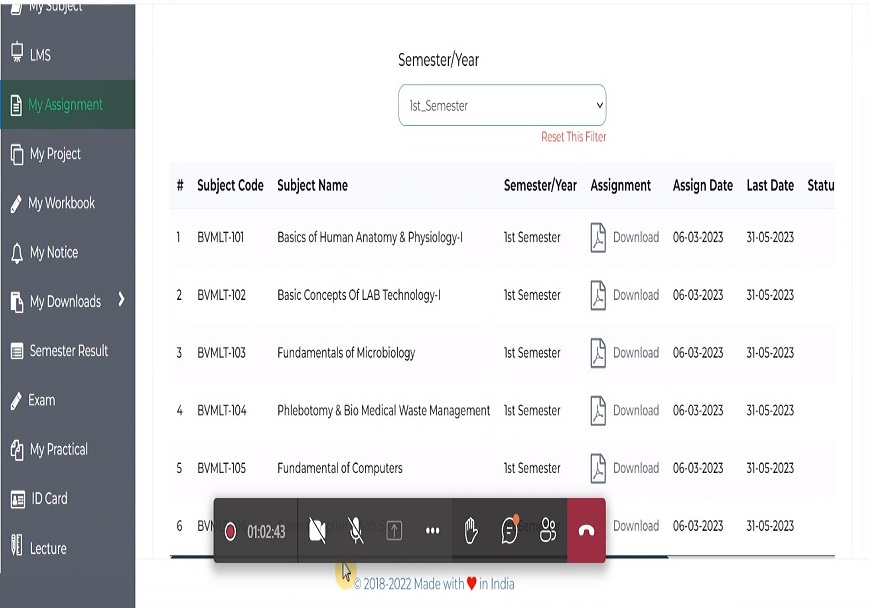869x608 pixels.
Task: Open the ID Card sidebar item
Action: click(x=49, y=498)
